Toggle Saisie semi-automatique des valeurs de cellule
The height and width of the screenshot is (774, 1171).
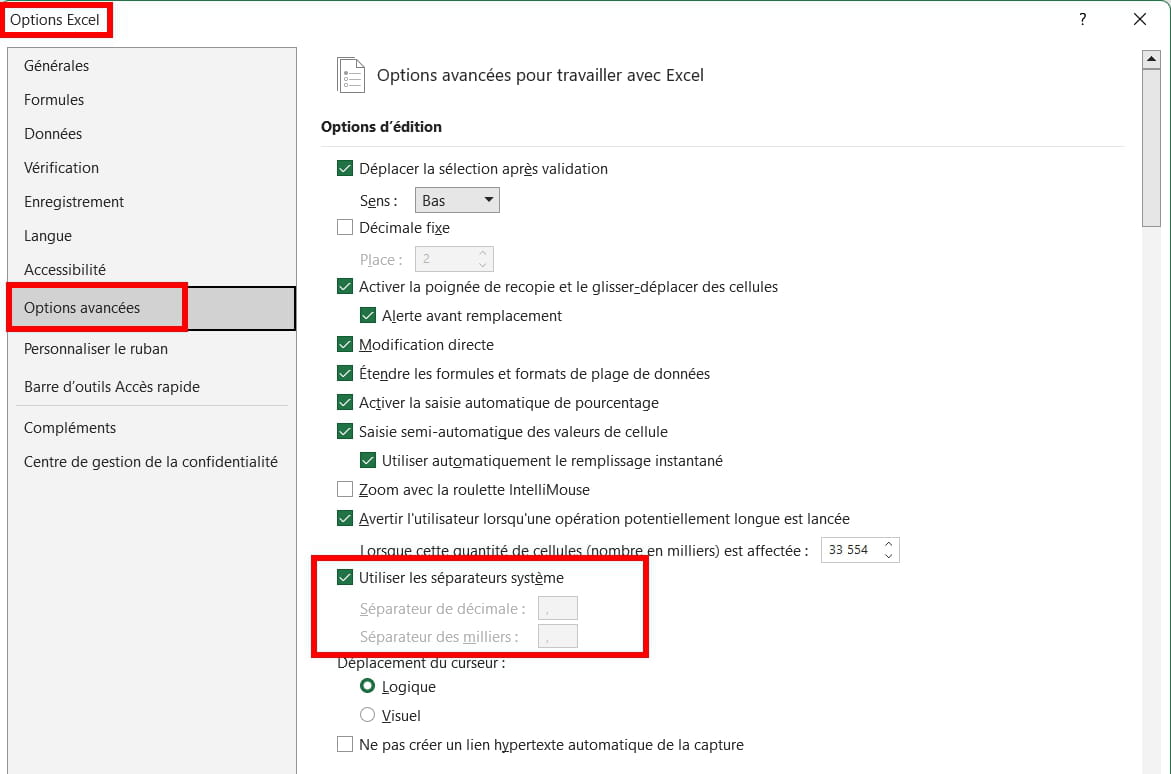coord(344,432)
